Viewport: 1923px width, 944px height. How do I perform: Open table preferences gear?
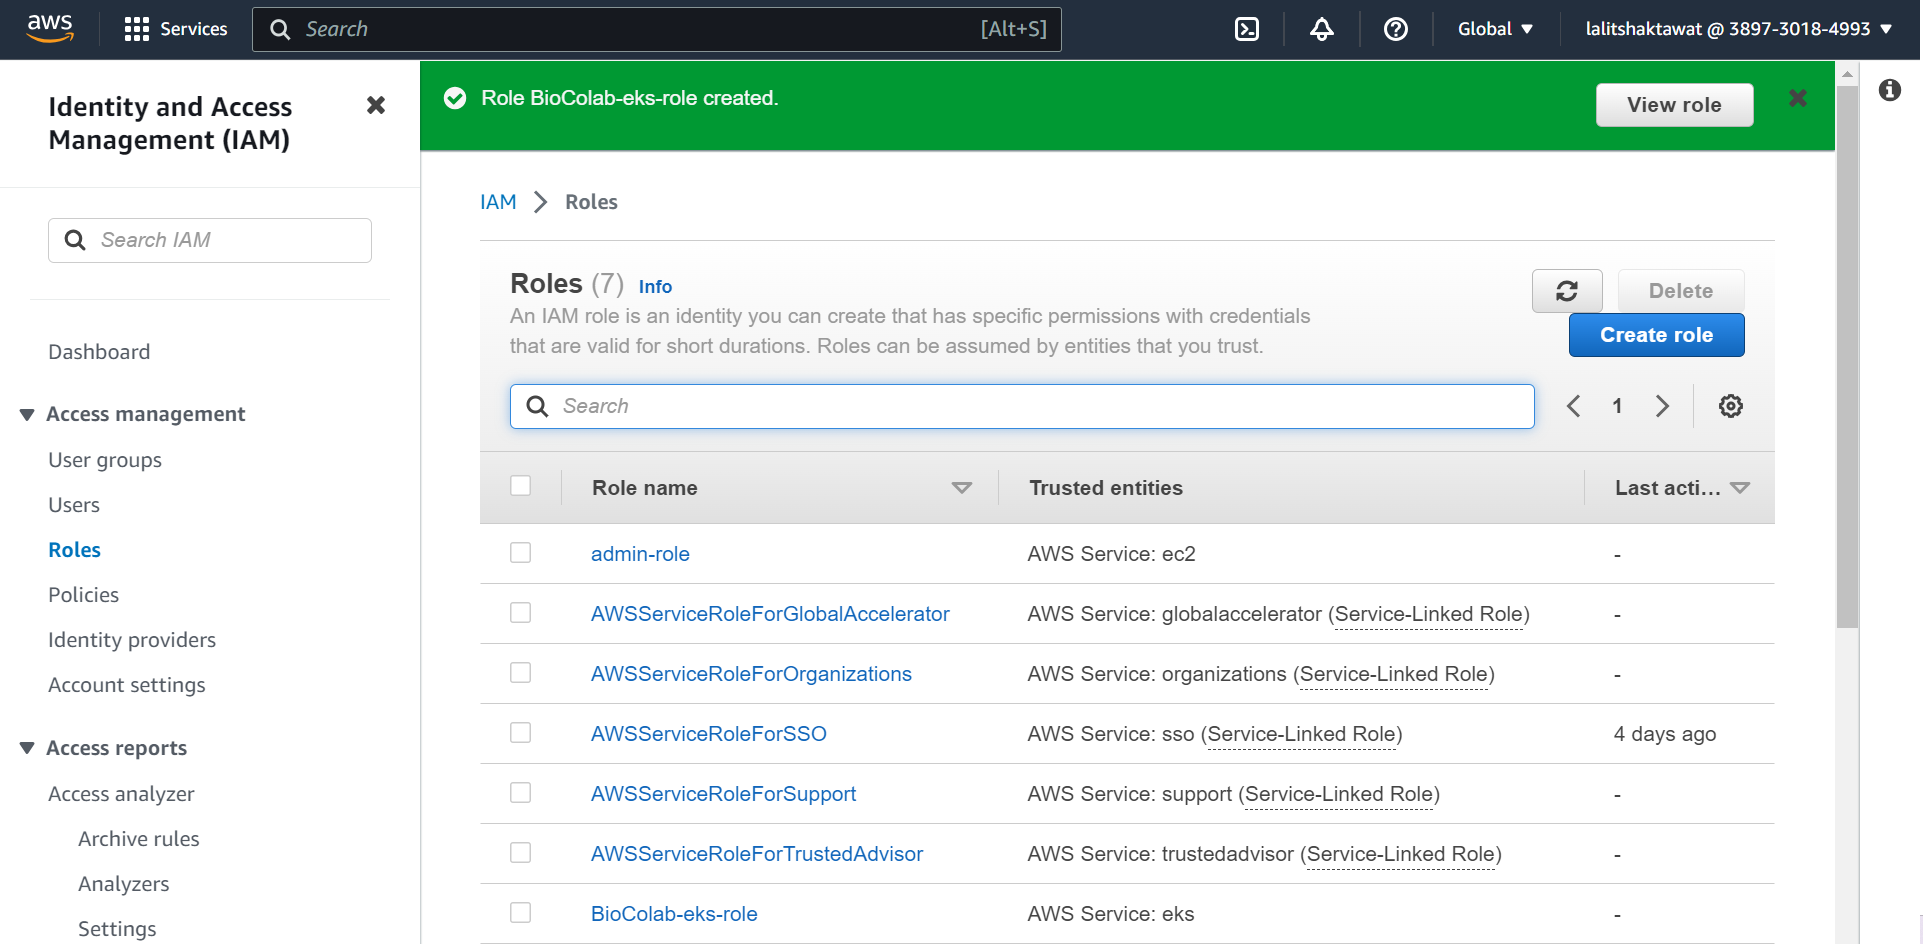pyautogui.click(x=1731, y=406)
